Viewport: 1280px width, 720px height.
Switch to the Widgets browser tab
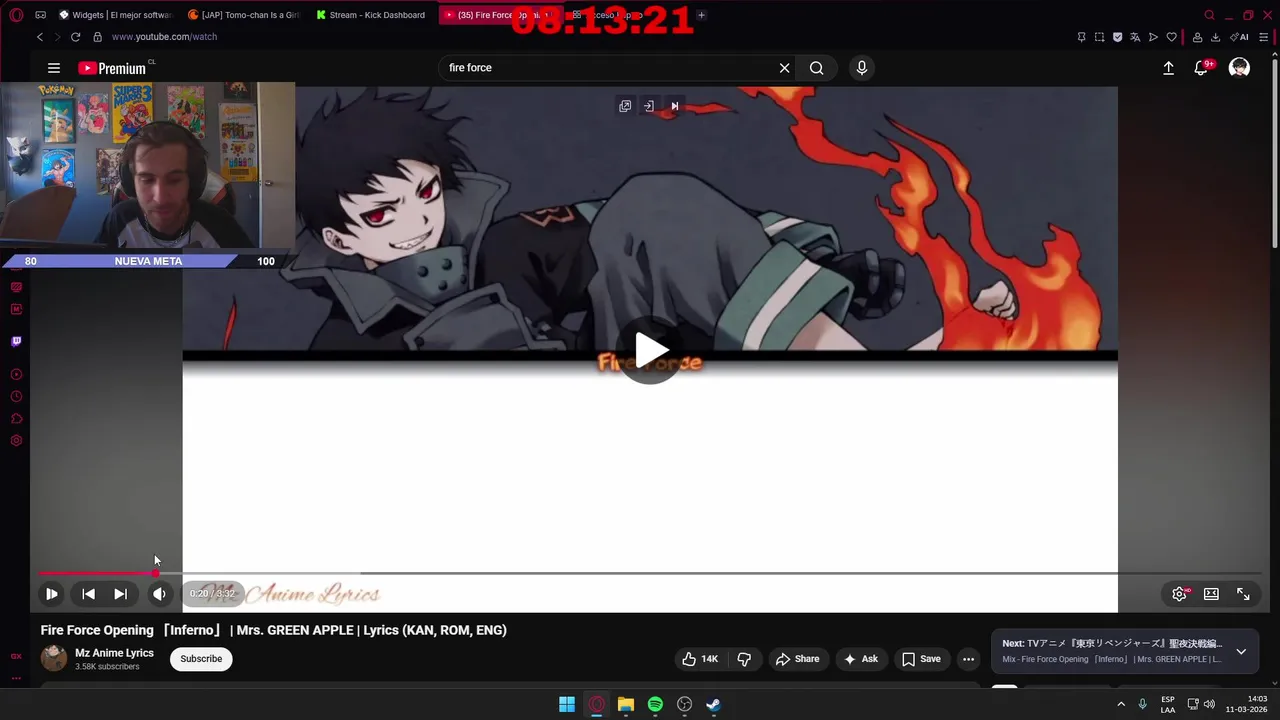114,15
